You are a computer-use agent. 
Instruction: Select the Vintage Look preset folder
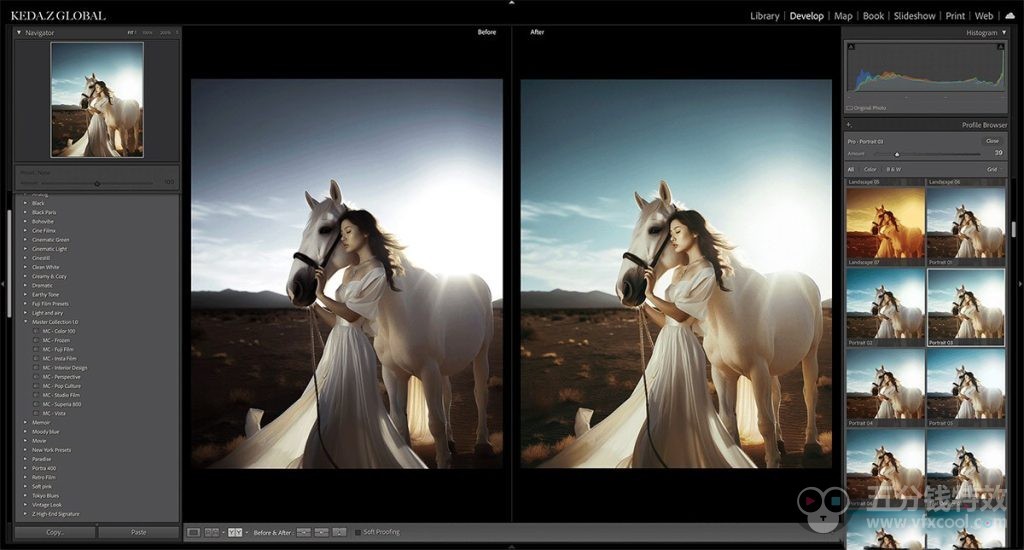46,505
